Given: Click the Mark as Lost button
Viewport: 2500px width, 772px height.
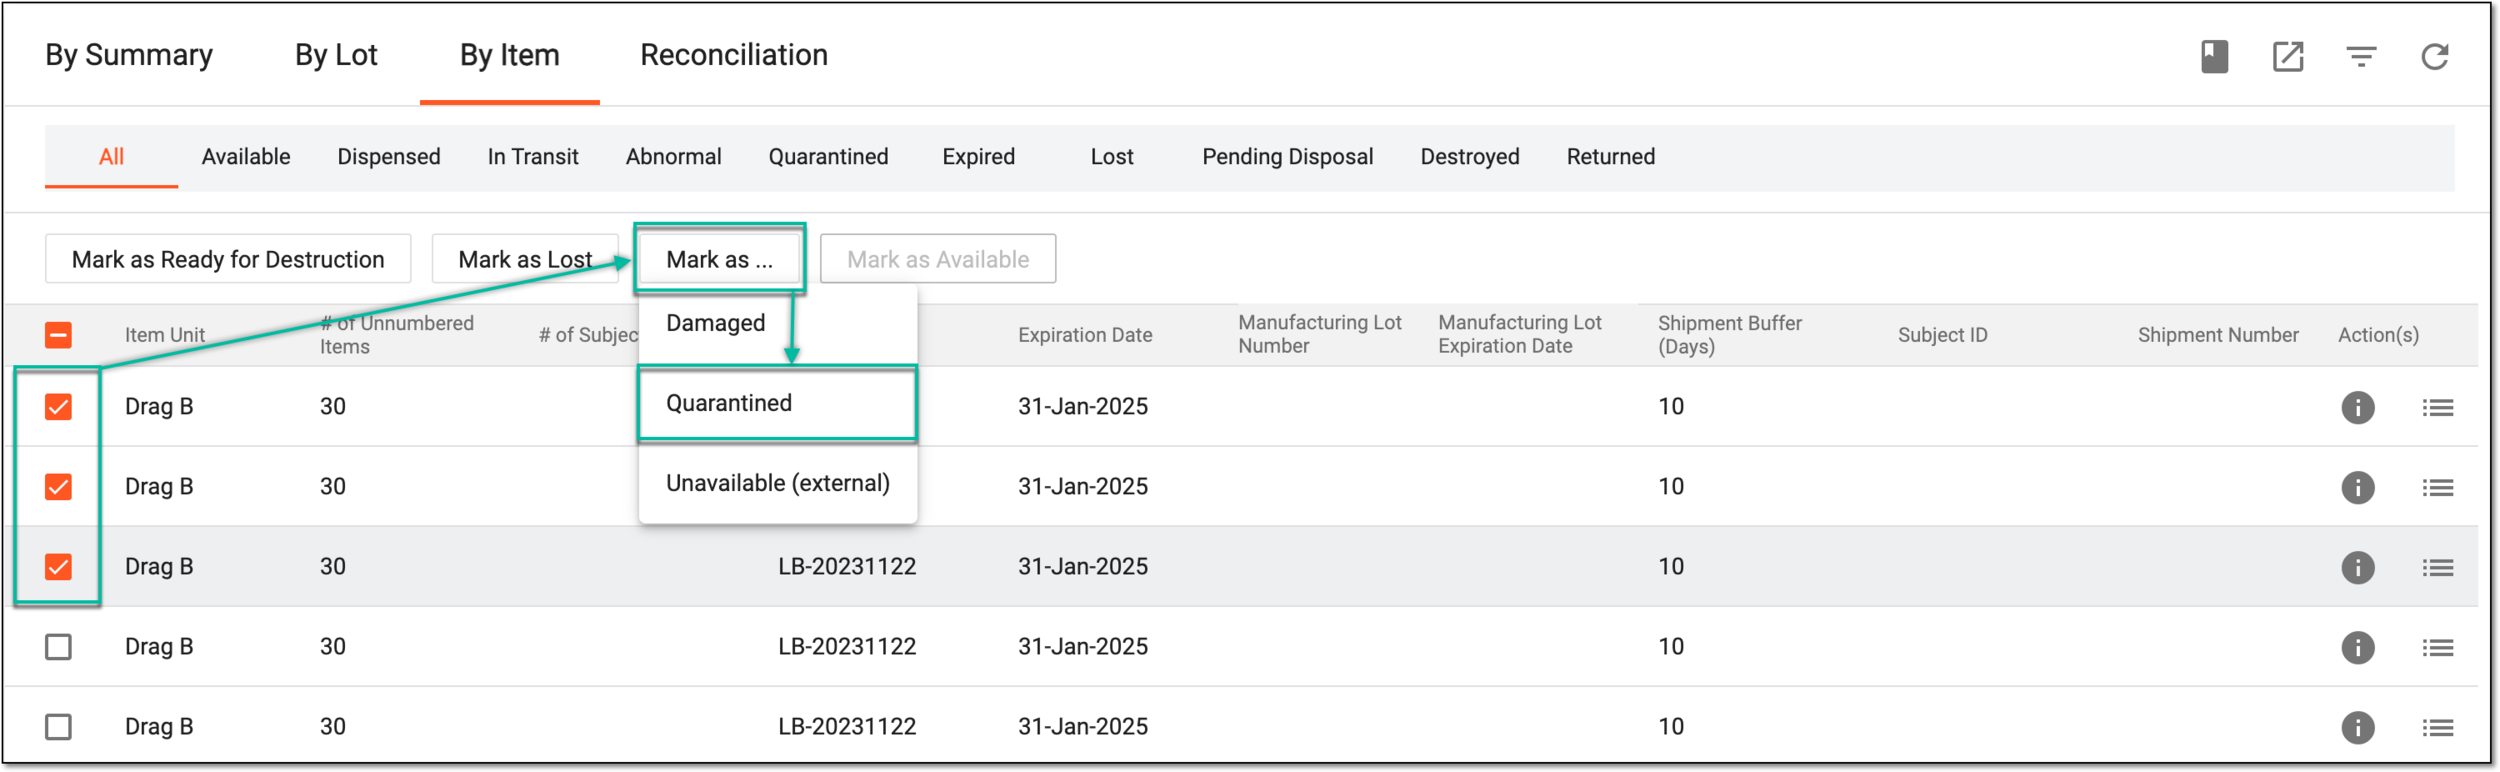Looking at the screenshot, I should point(525,259).
